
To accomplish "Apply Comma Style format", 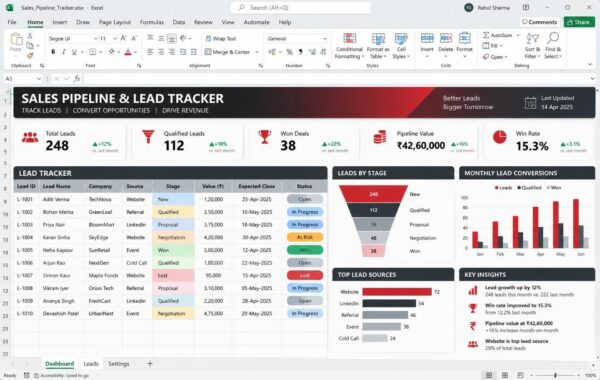I will 300,52.
